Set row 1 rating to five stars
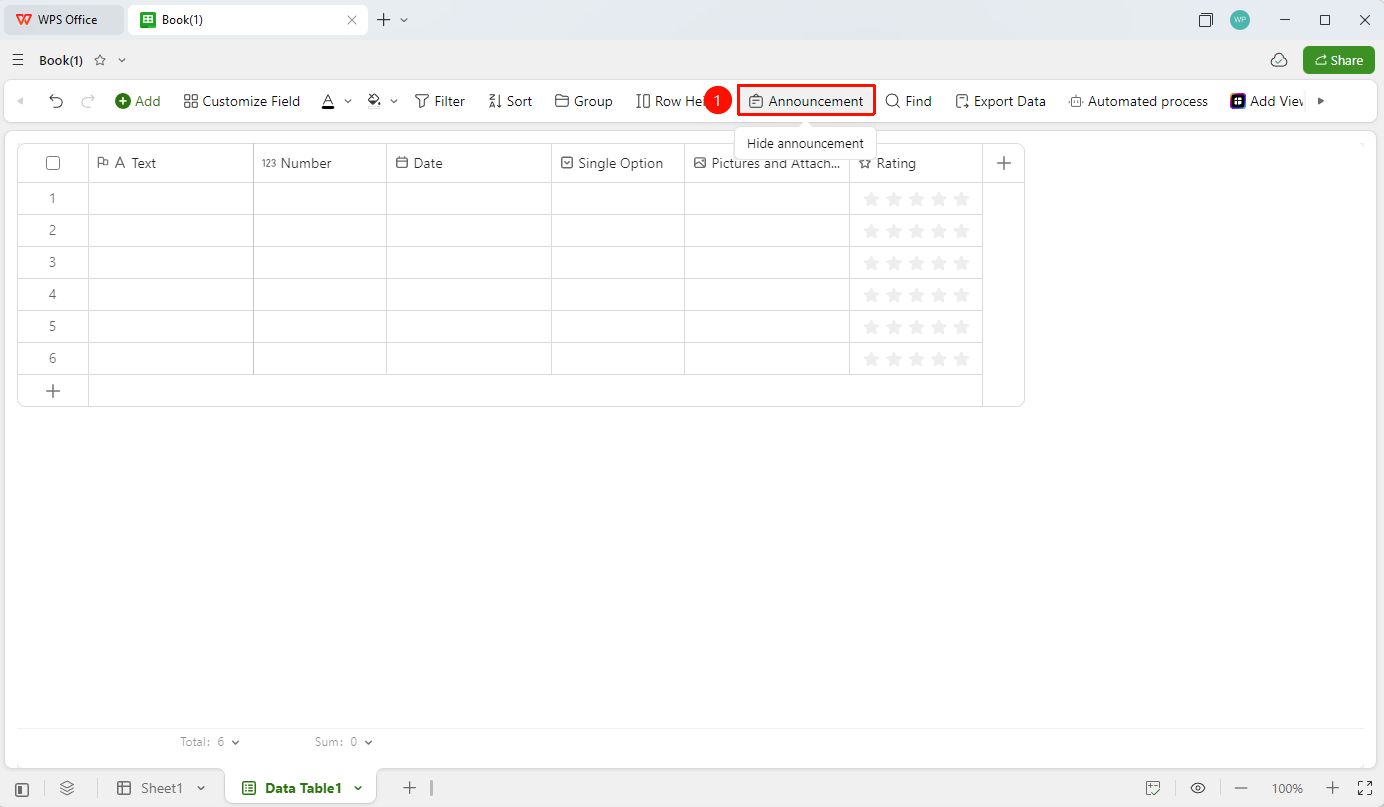Screen dimensions: 1384x807 click(961, 199)
